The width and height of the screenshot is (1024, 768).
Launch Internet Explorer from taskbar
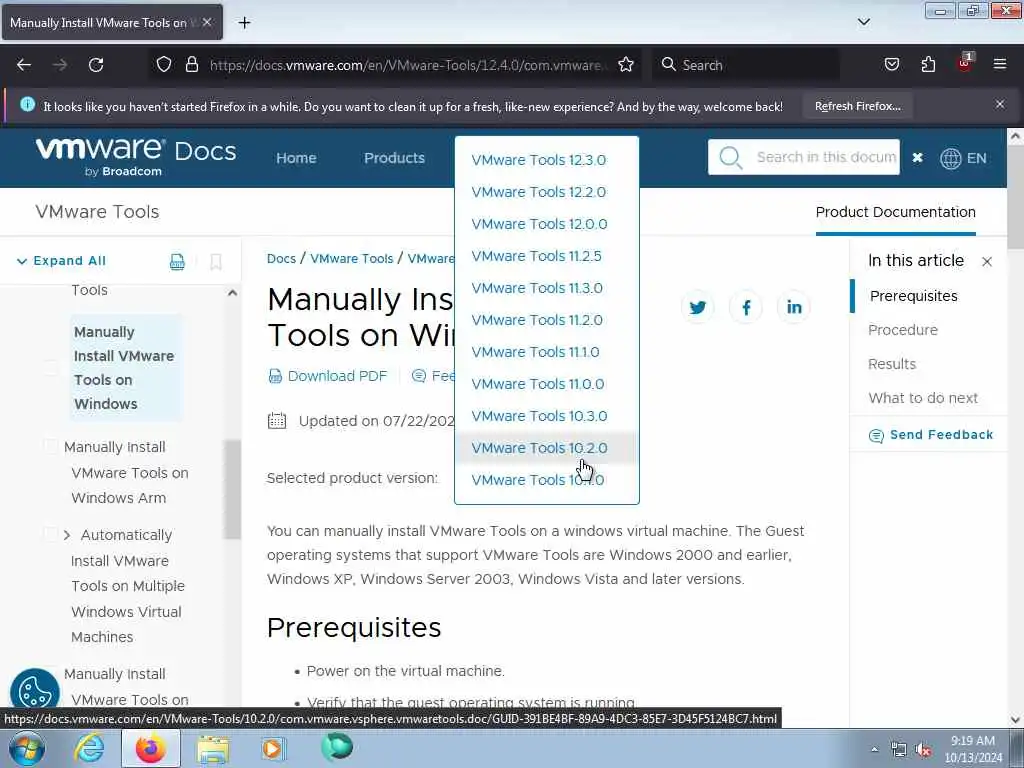[89, 748]
